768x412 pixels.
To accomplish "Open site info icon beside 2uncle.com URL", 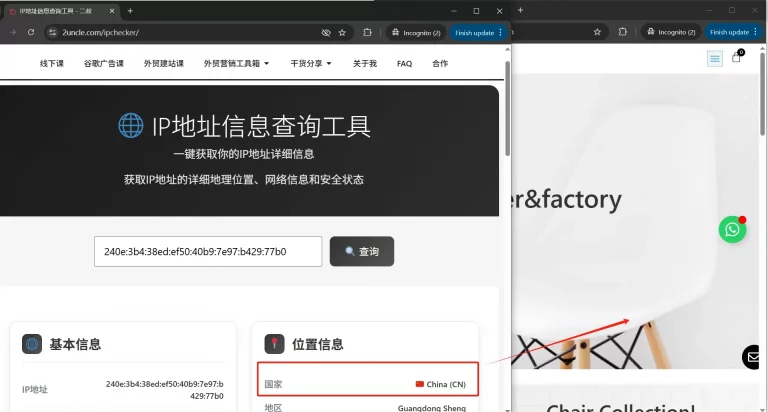I will coord(52,32).
